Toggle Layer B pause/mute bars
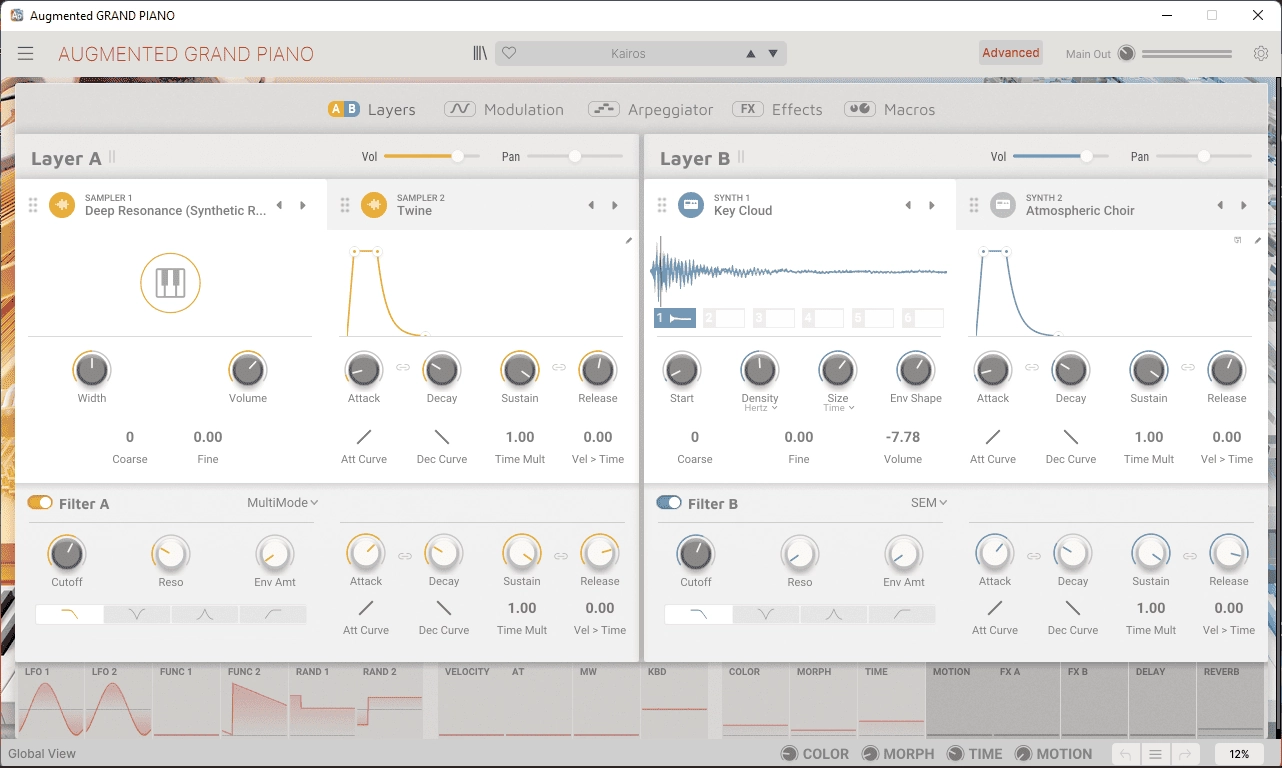 coord(741,157)
